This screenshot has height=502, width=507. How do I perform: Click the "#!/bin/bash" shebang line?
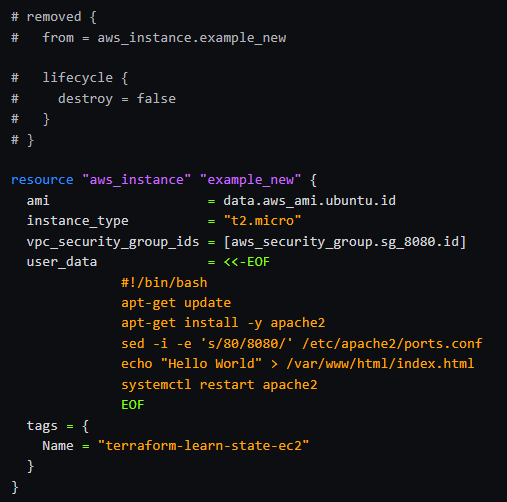[164, 283]
